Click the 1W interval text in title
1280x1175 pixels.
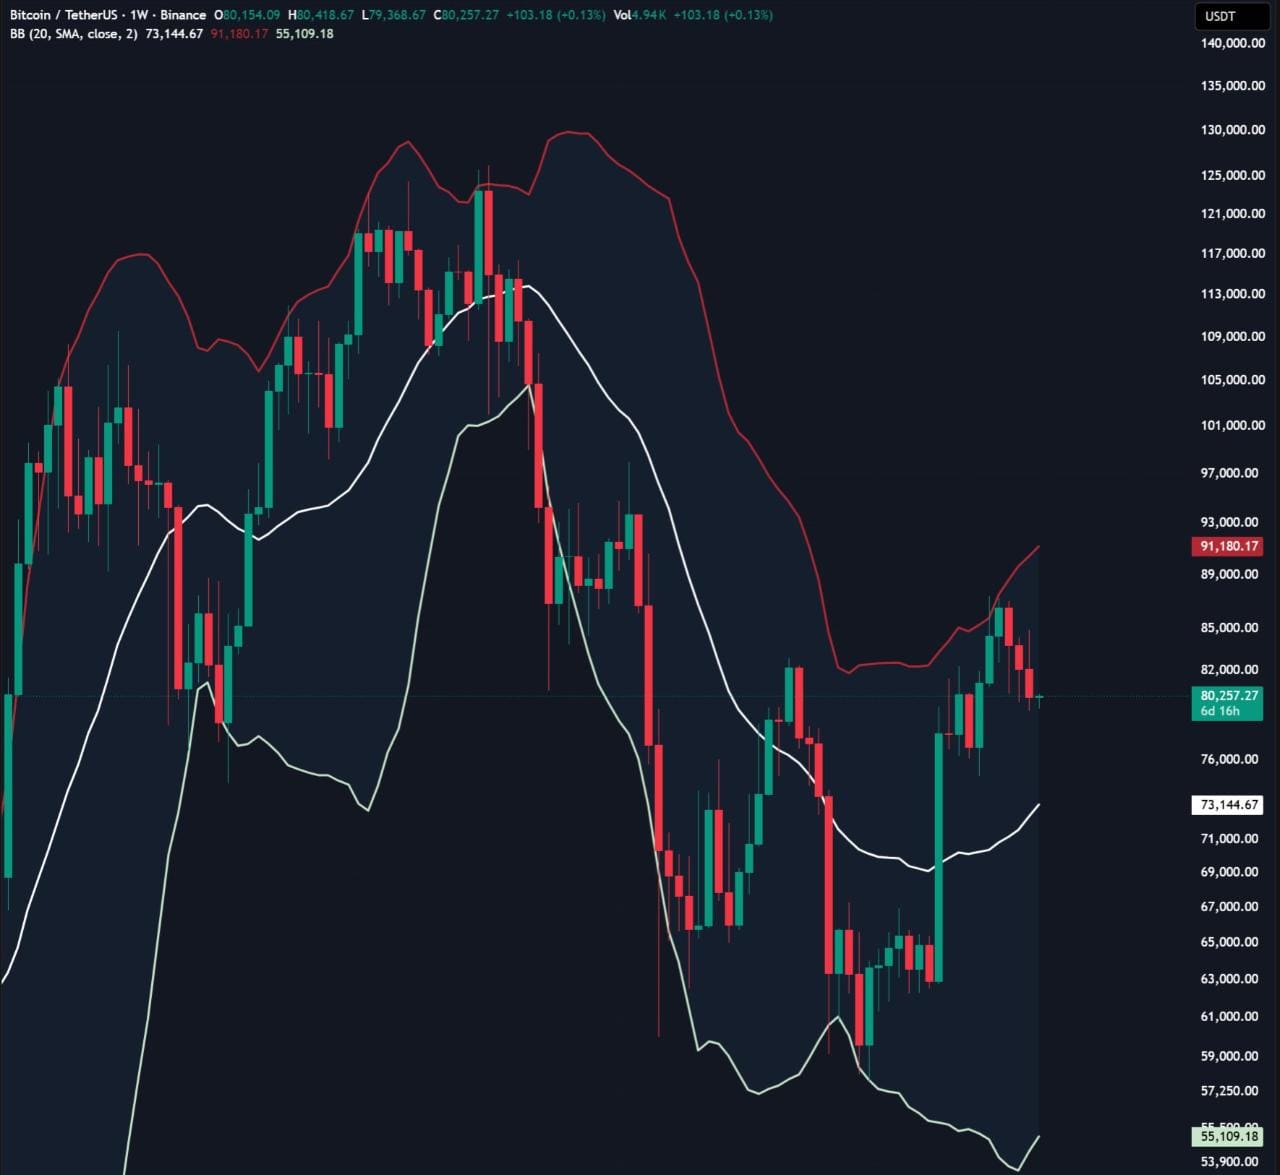point(138,15)
